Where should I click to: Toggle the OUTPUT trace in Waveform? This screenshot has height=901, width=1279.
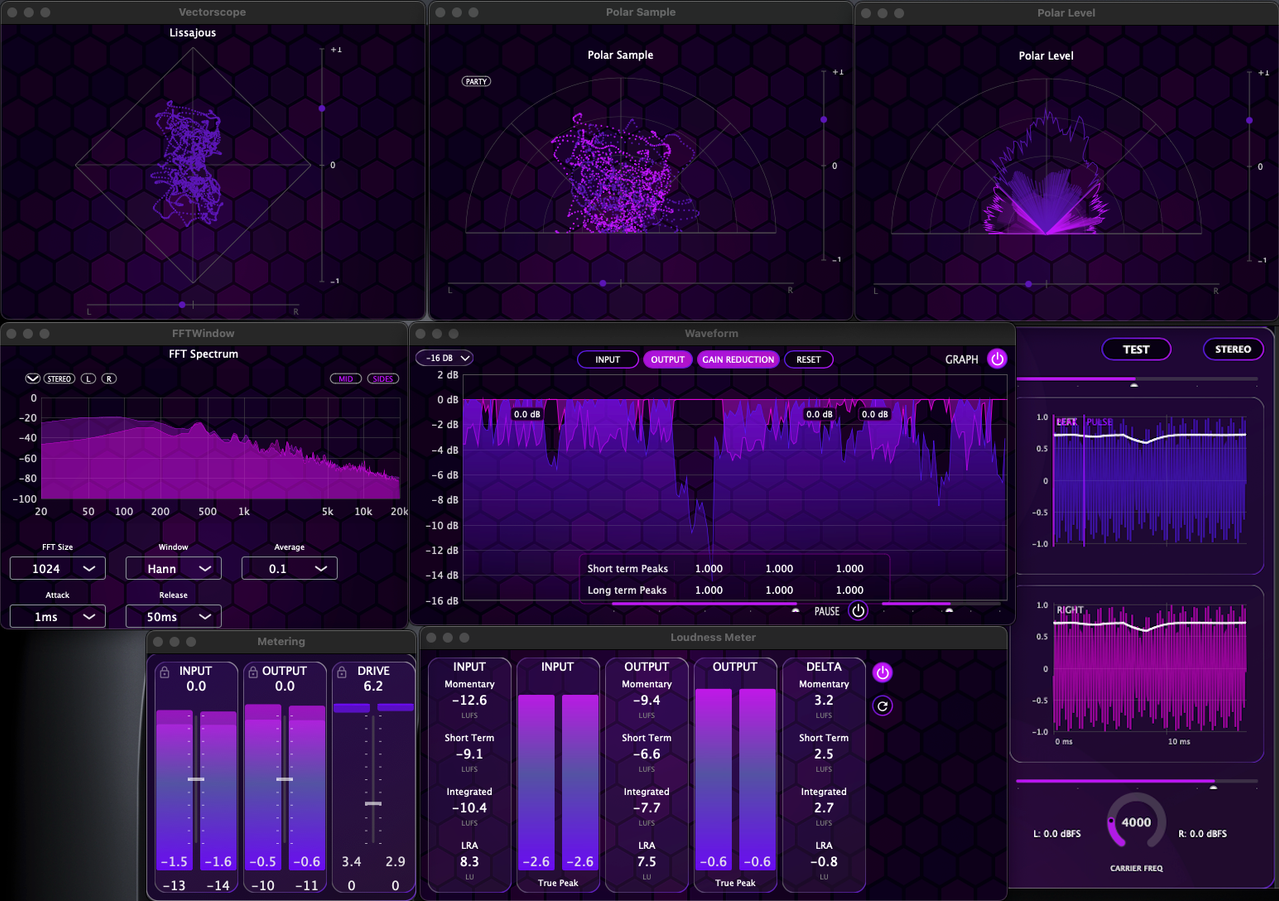point(668,360)
